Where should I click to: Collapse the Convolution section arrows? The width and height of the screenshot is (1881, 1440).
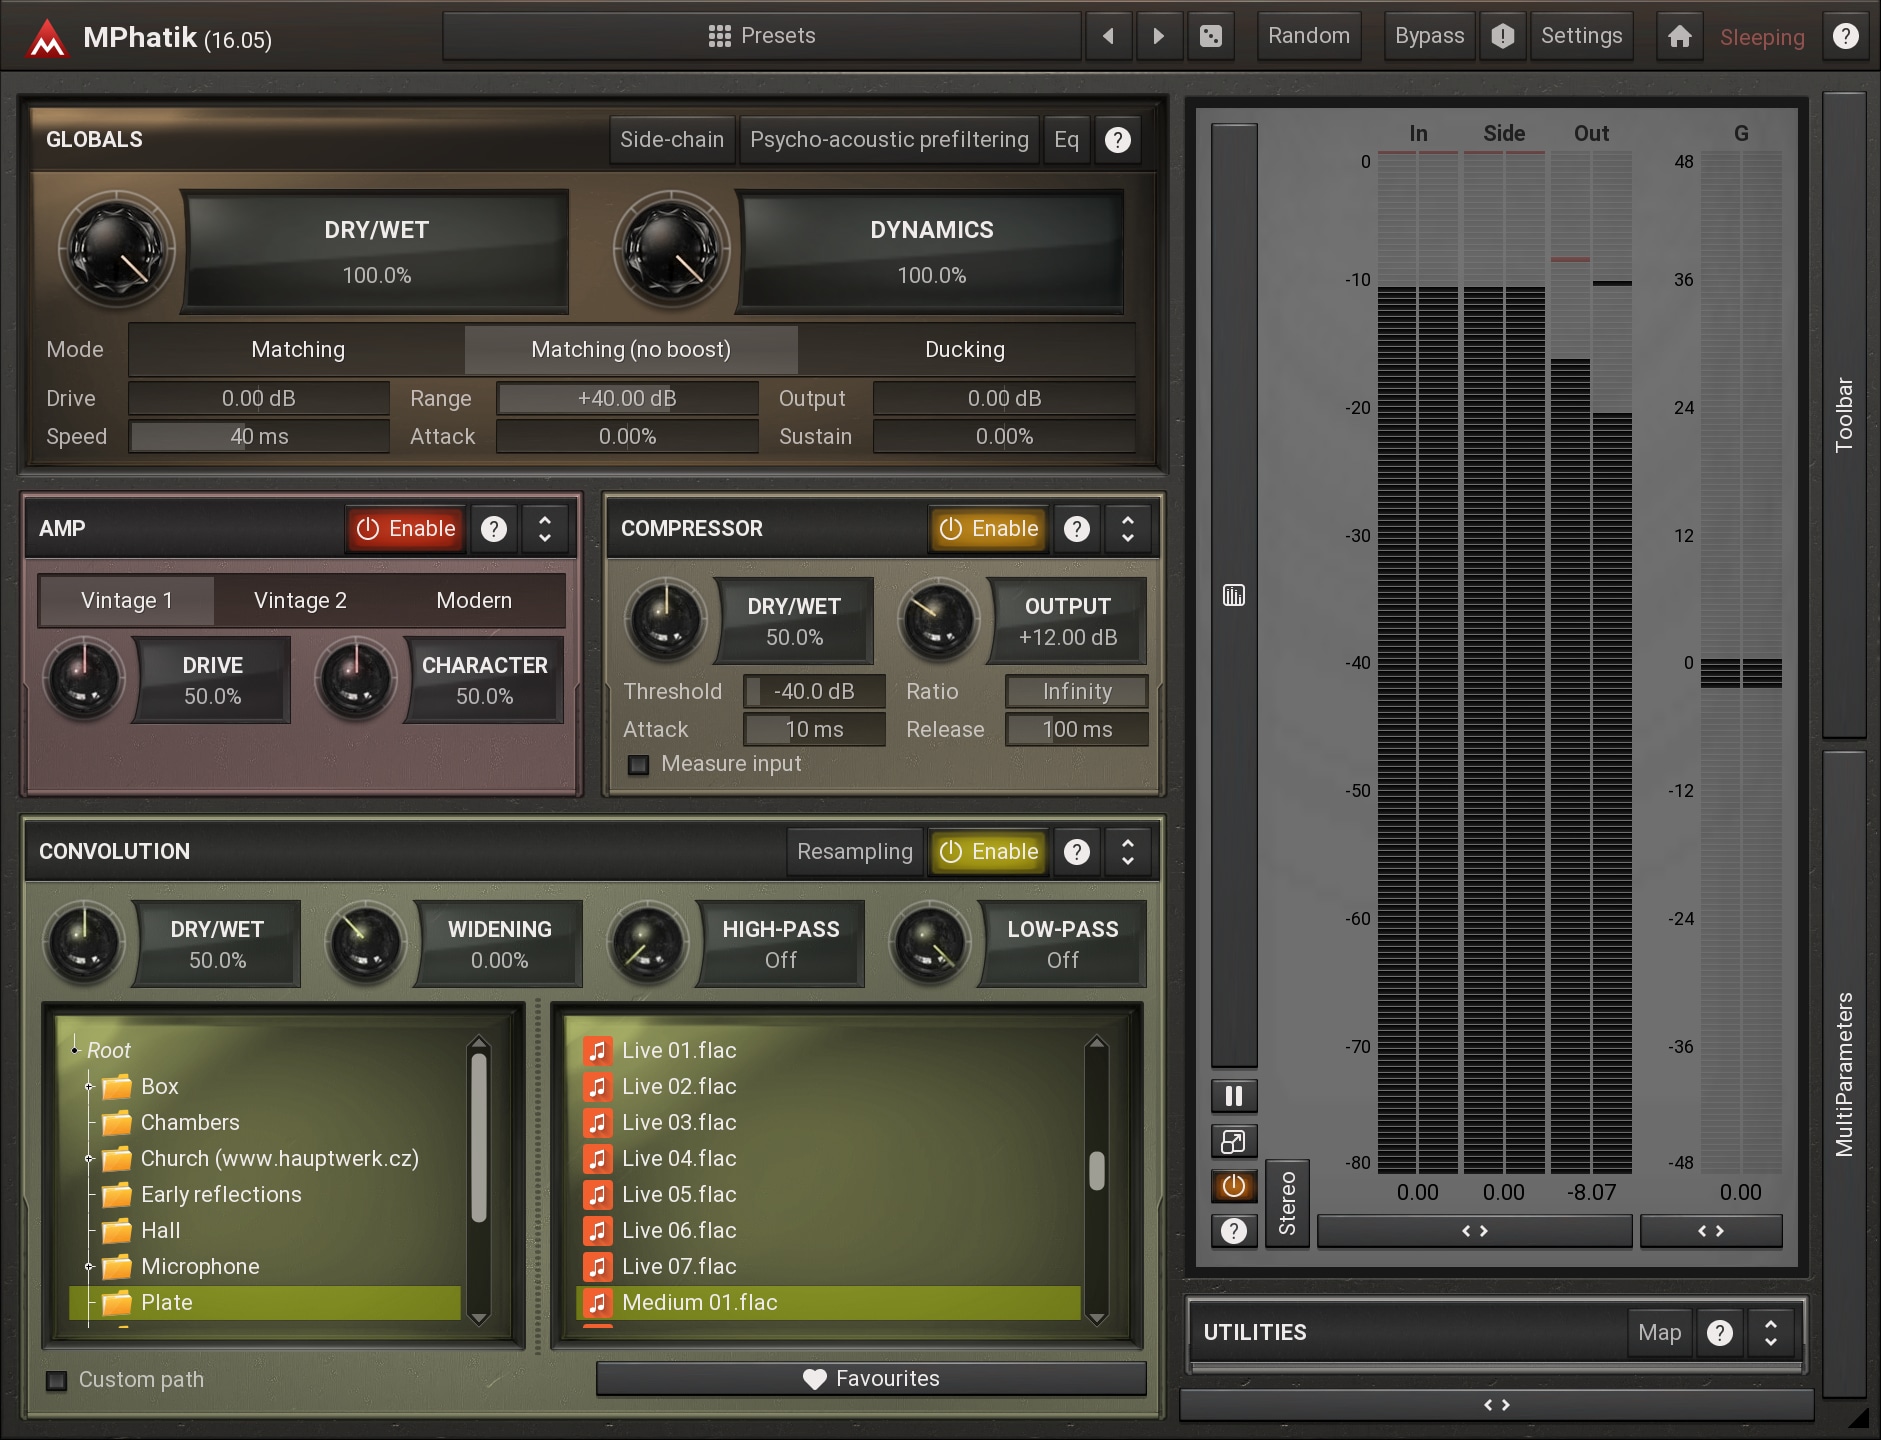(x=1128, y=852)
